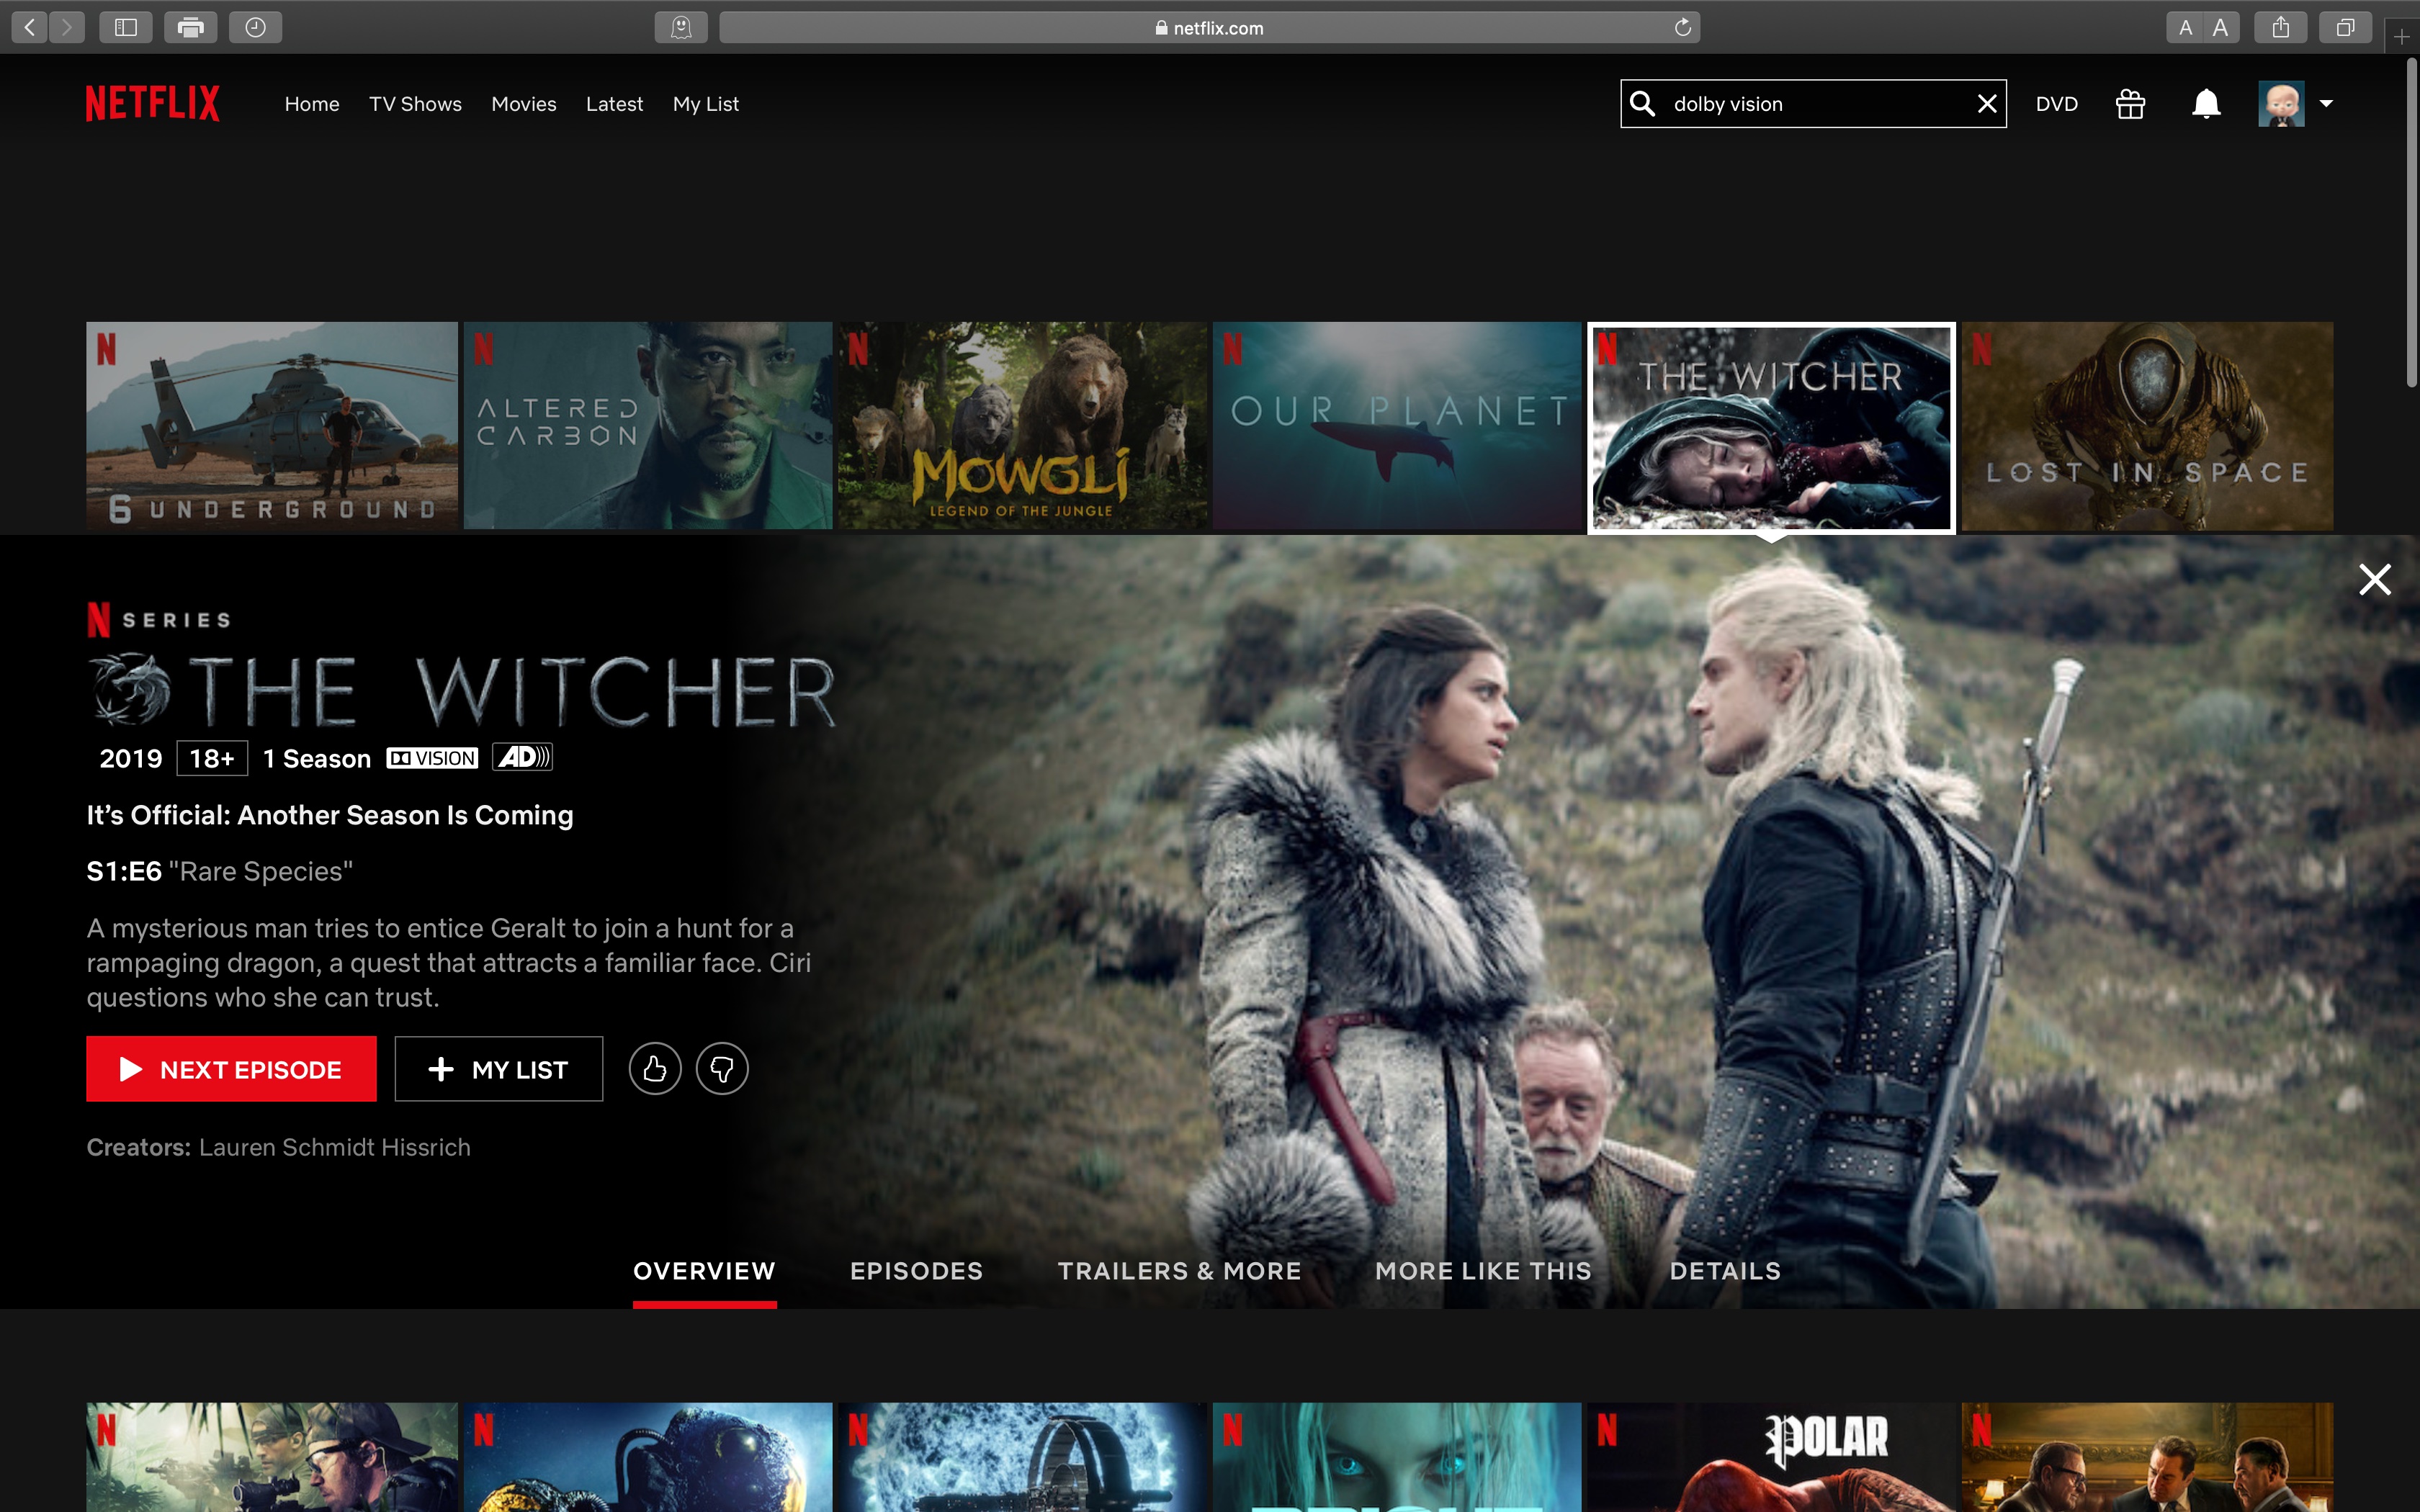The image size is (2420, 1512).
Task: Select the Overview tab
Action: [x=704, y=1271]
